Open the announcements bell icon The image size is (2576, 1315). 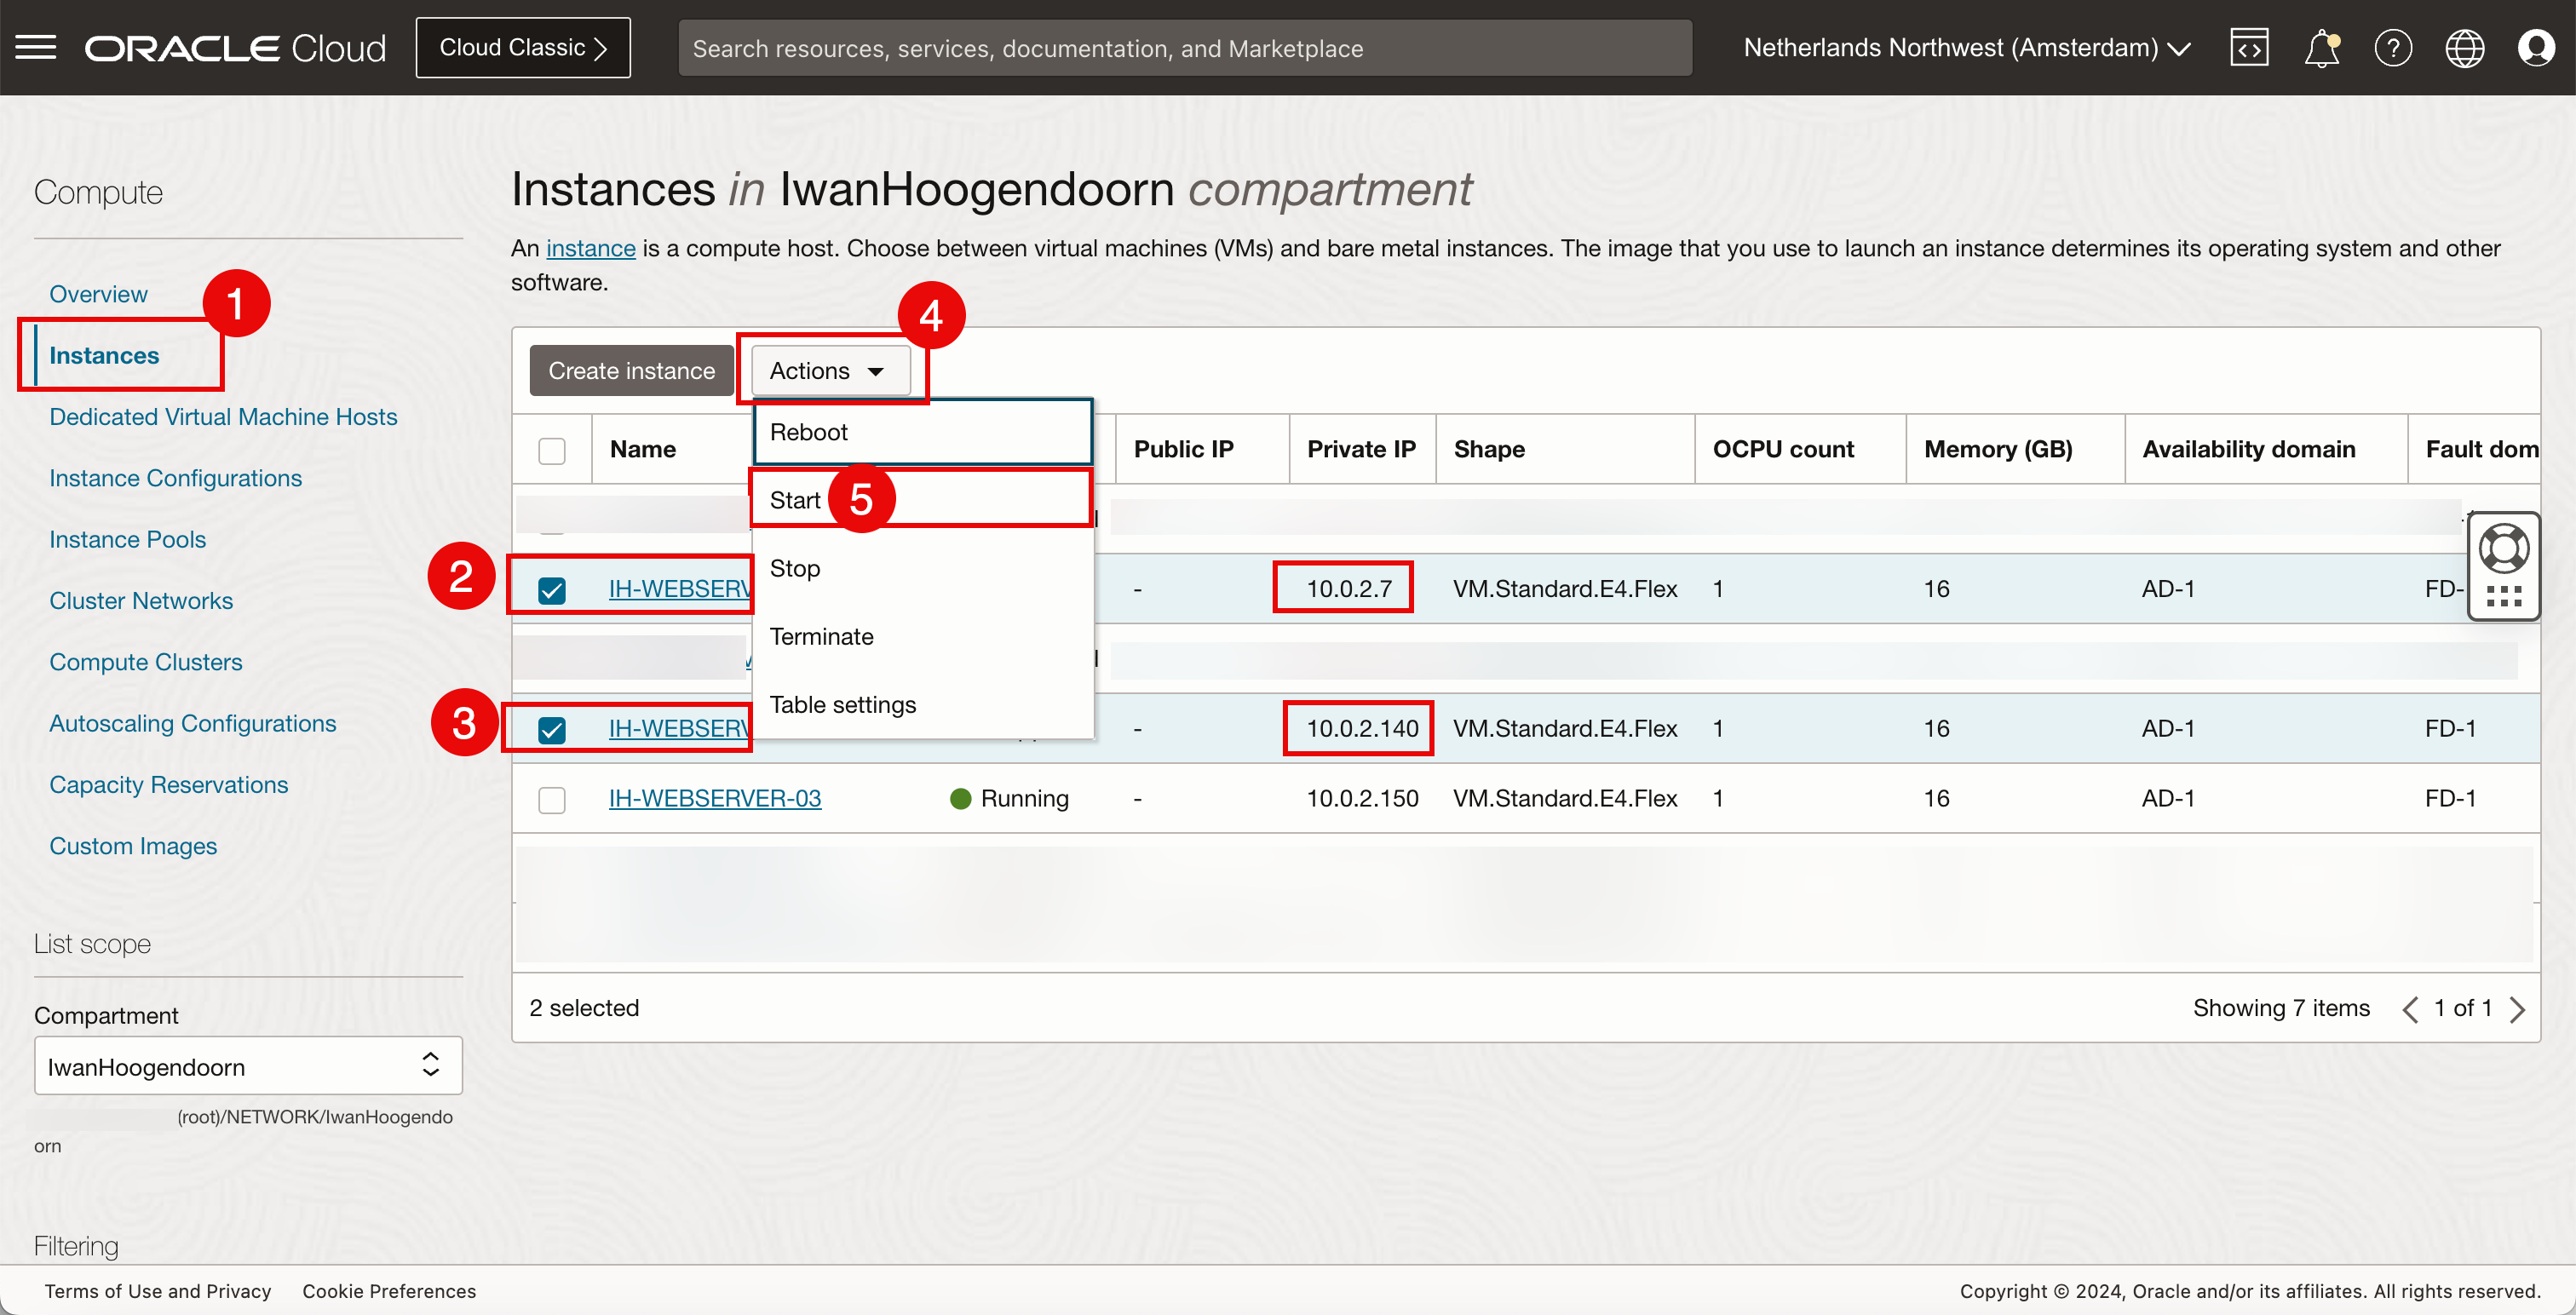2321,48
